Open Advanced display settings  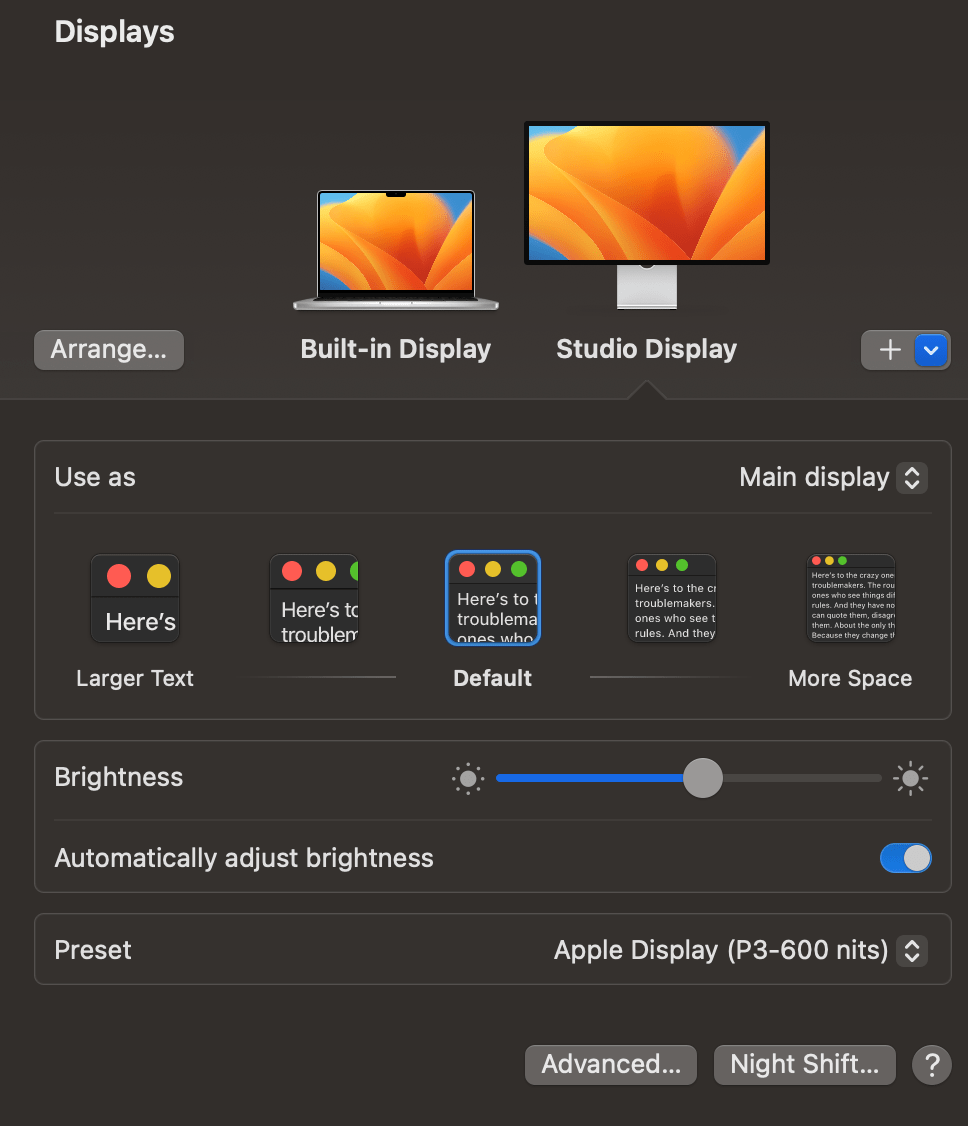(x=610, y=1064)
